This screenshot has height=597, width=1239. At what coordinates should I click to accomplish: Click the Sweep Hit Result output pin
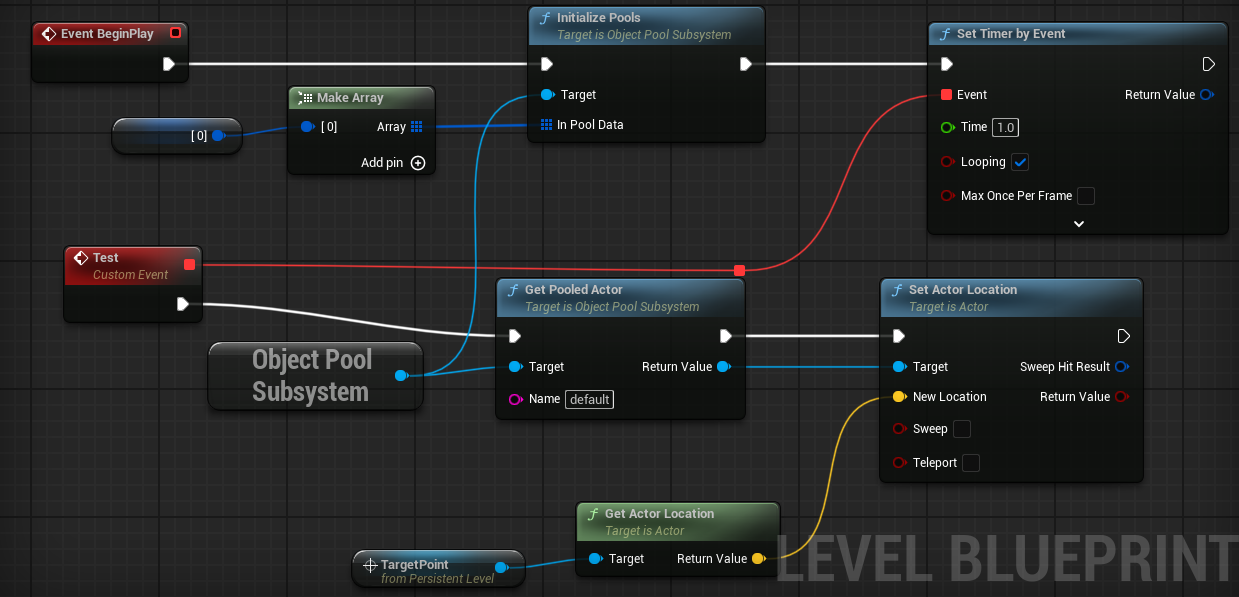(x=1122, y=367)
